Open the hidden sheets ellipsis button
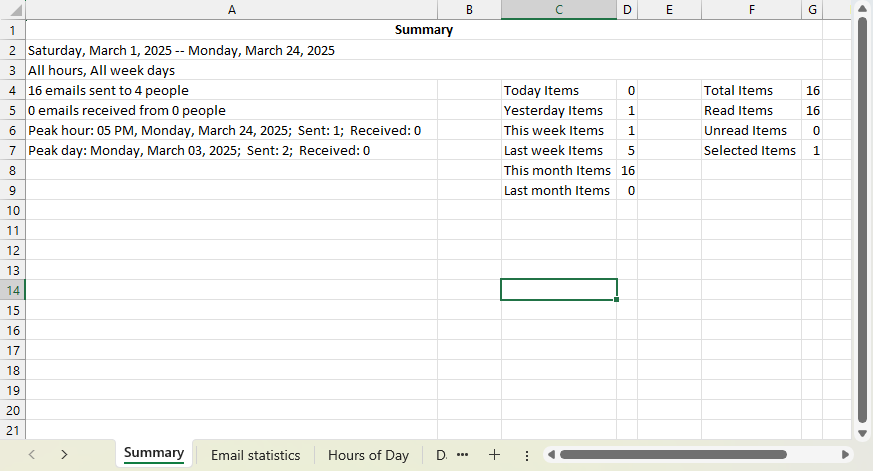 pyautogui.click(x=462, y=454)
